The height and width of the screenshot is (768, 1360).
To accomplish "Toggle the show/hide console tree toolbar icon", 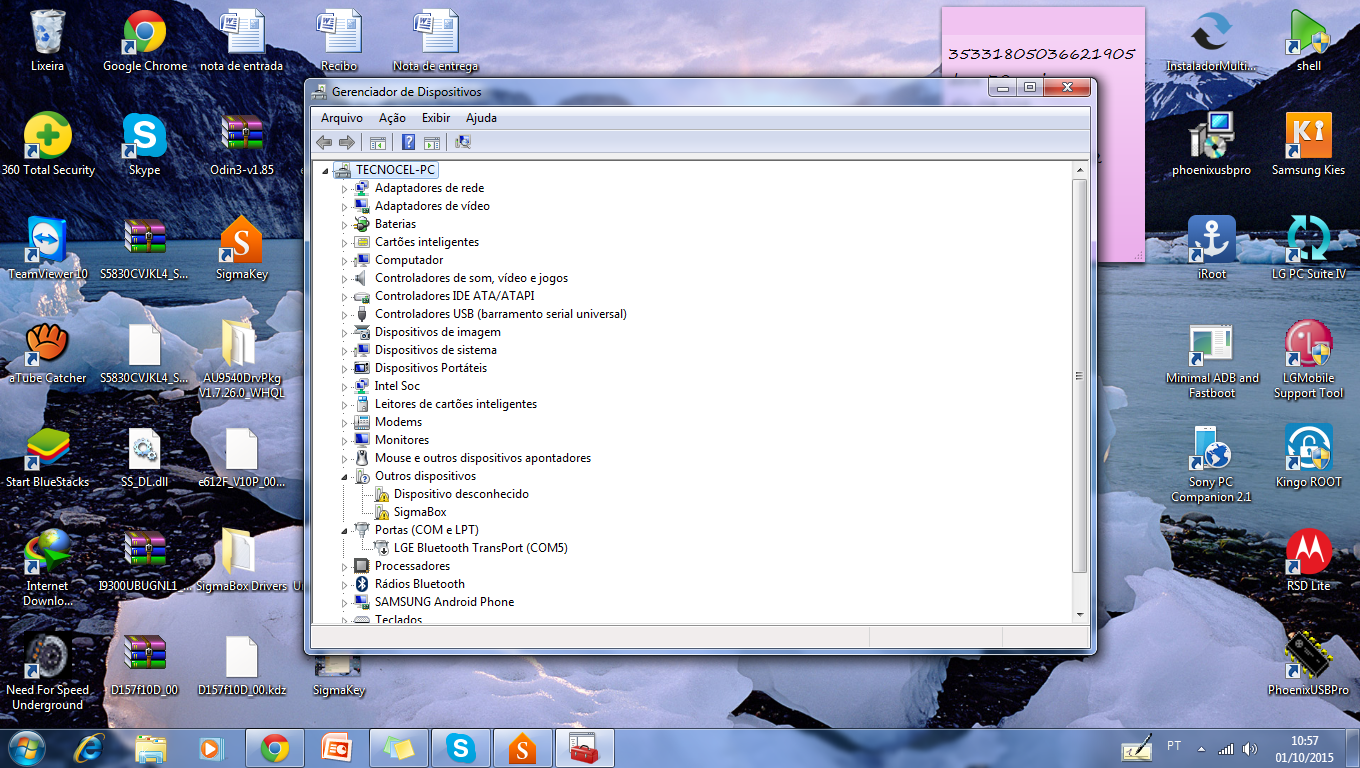I will pyautogui.click(x=378, y=142).
